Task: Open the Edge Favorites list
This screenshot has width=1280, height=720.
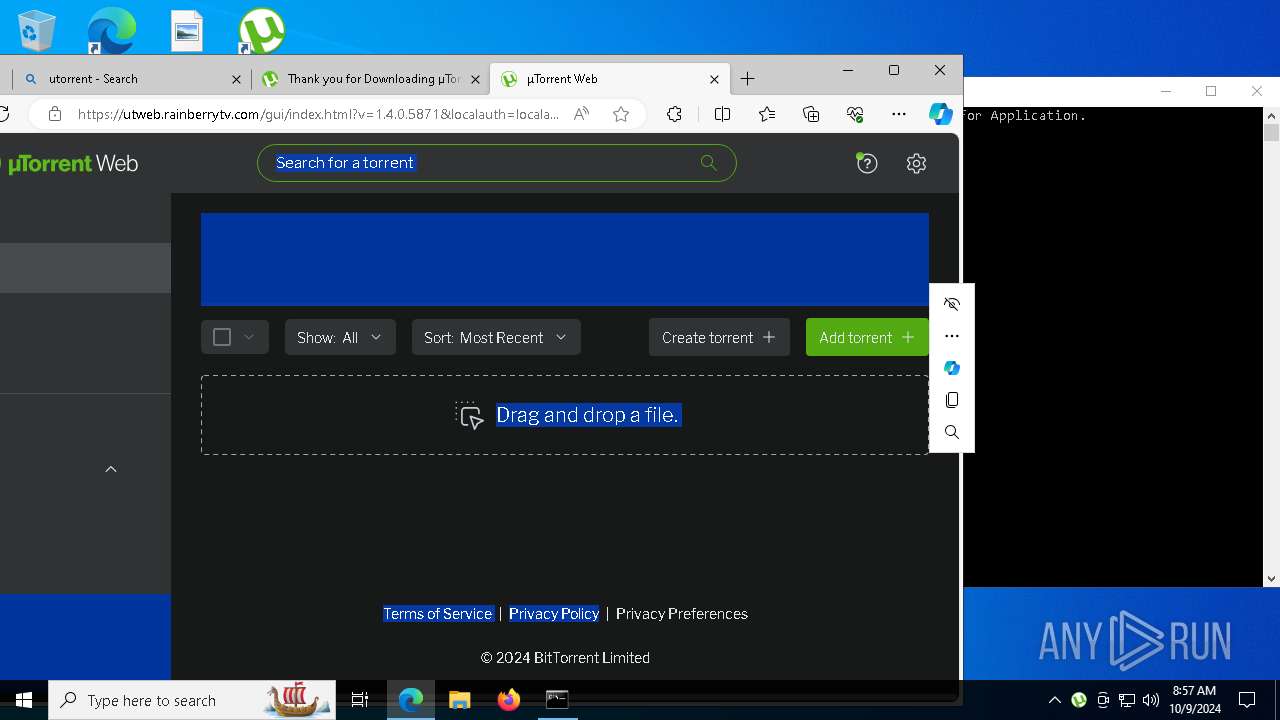Action: [767, 114]
